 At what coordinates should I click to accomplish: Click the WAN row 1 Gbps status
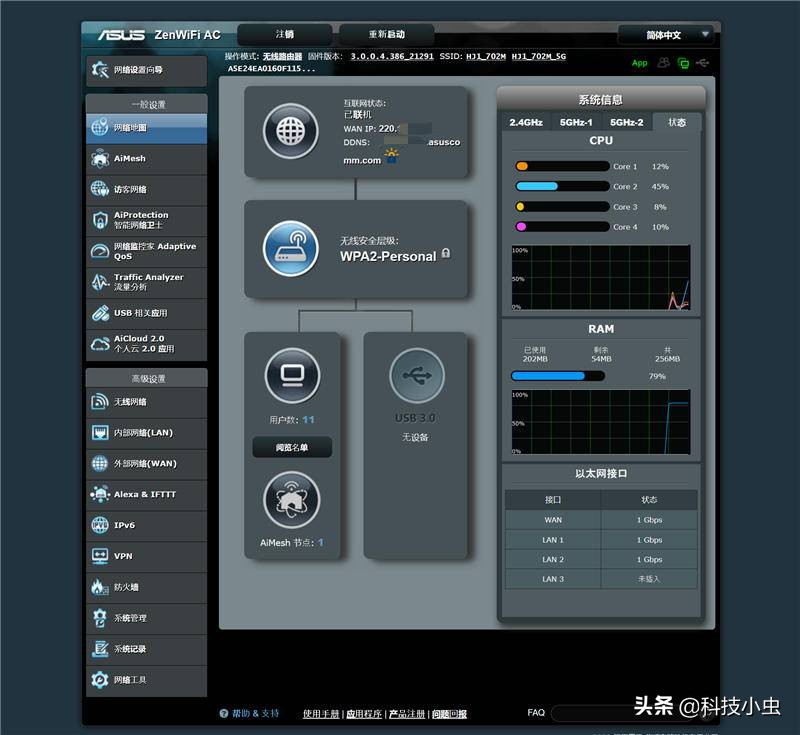click(x=649, y=520)
